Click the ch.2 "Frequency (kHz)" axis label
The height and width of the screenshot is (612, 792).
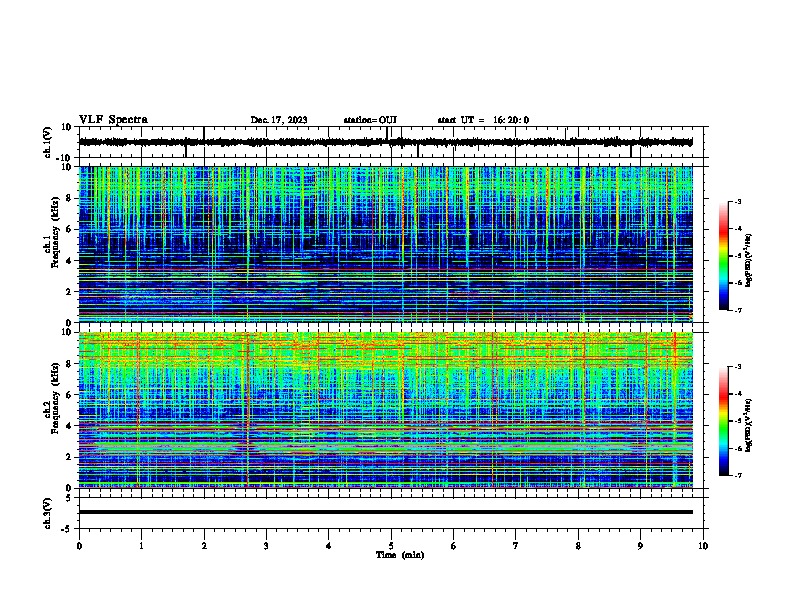point(55,399)
